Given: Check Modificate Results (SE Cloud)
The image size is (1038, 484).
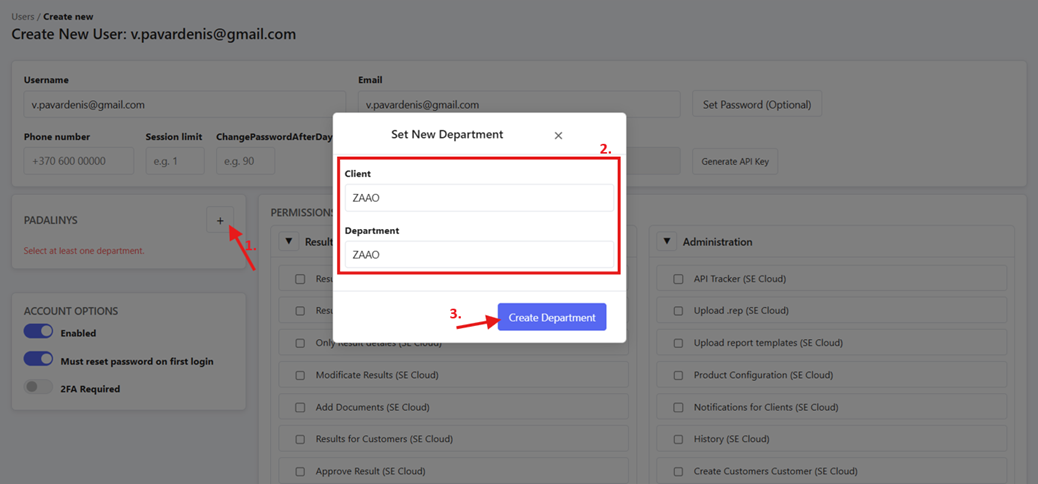Looking at the screenshot, I should [x=300, y=375].
